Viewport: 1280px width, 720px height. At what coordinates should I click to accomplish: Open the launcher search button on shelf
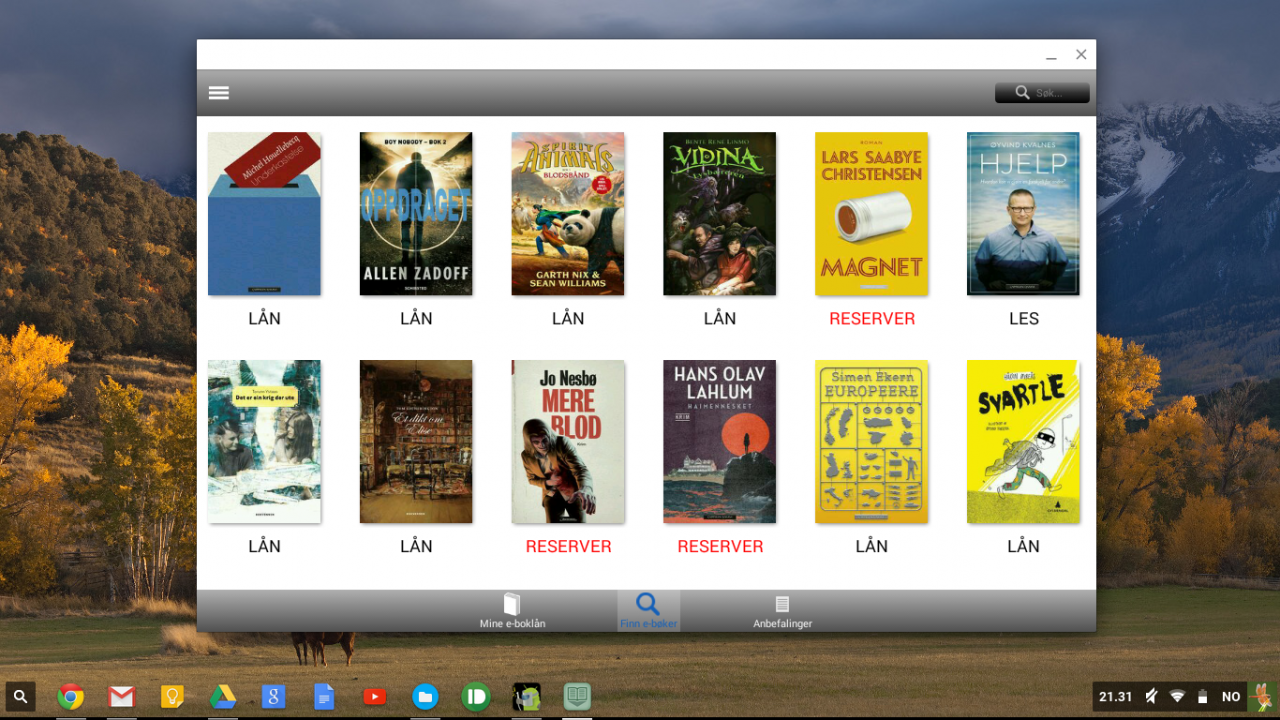pos(20,696)
